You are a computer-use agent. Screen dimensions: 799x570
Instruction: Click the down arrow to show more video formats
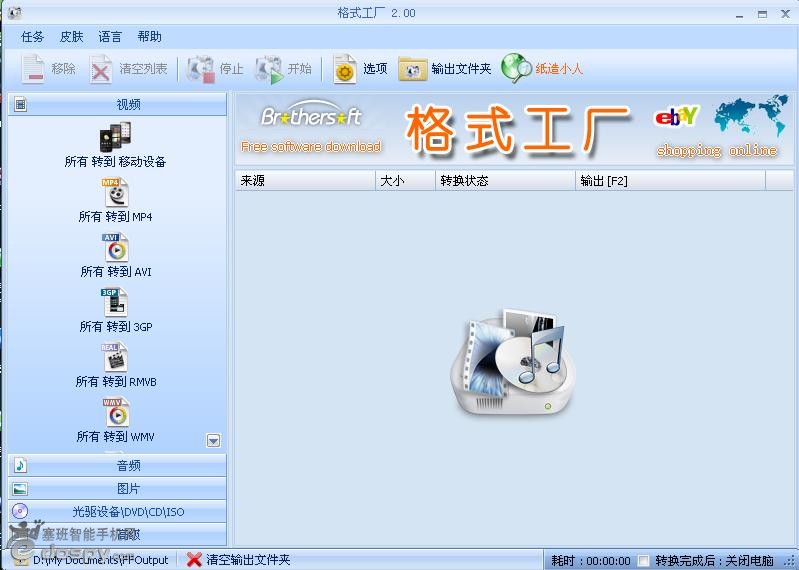point(214,440)
